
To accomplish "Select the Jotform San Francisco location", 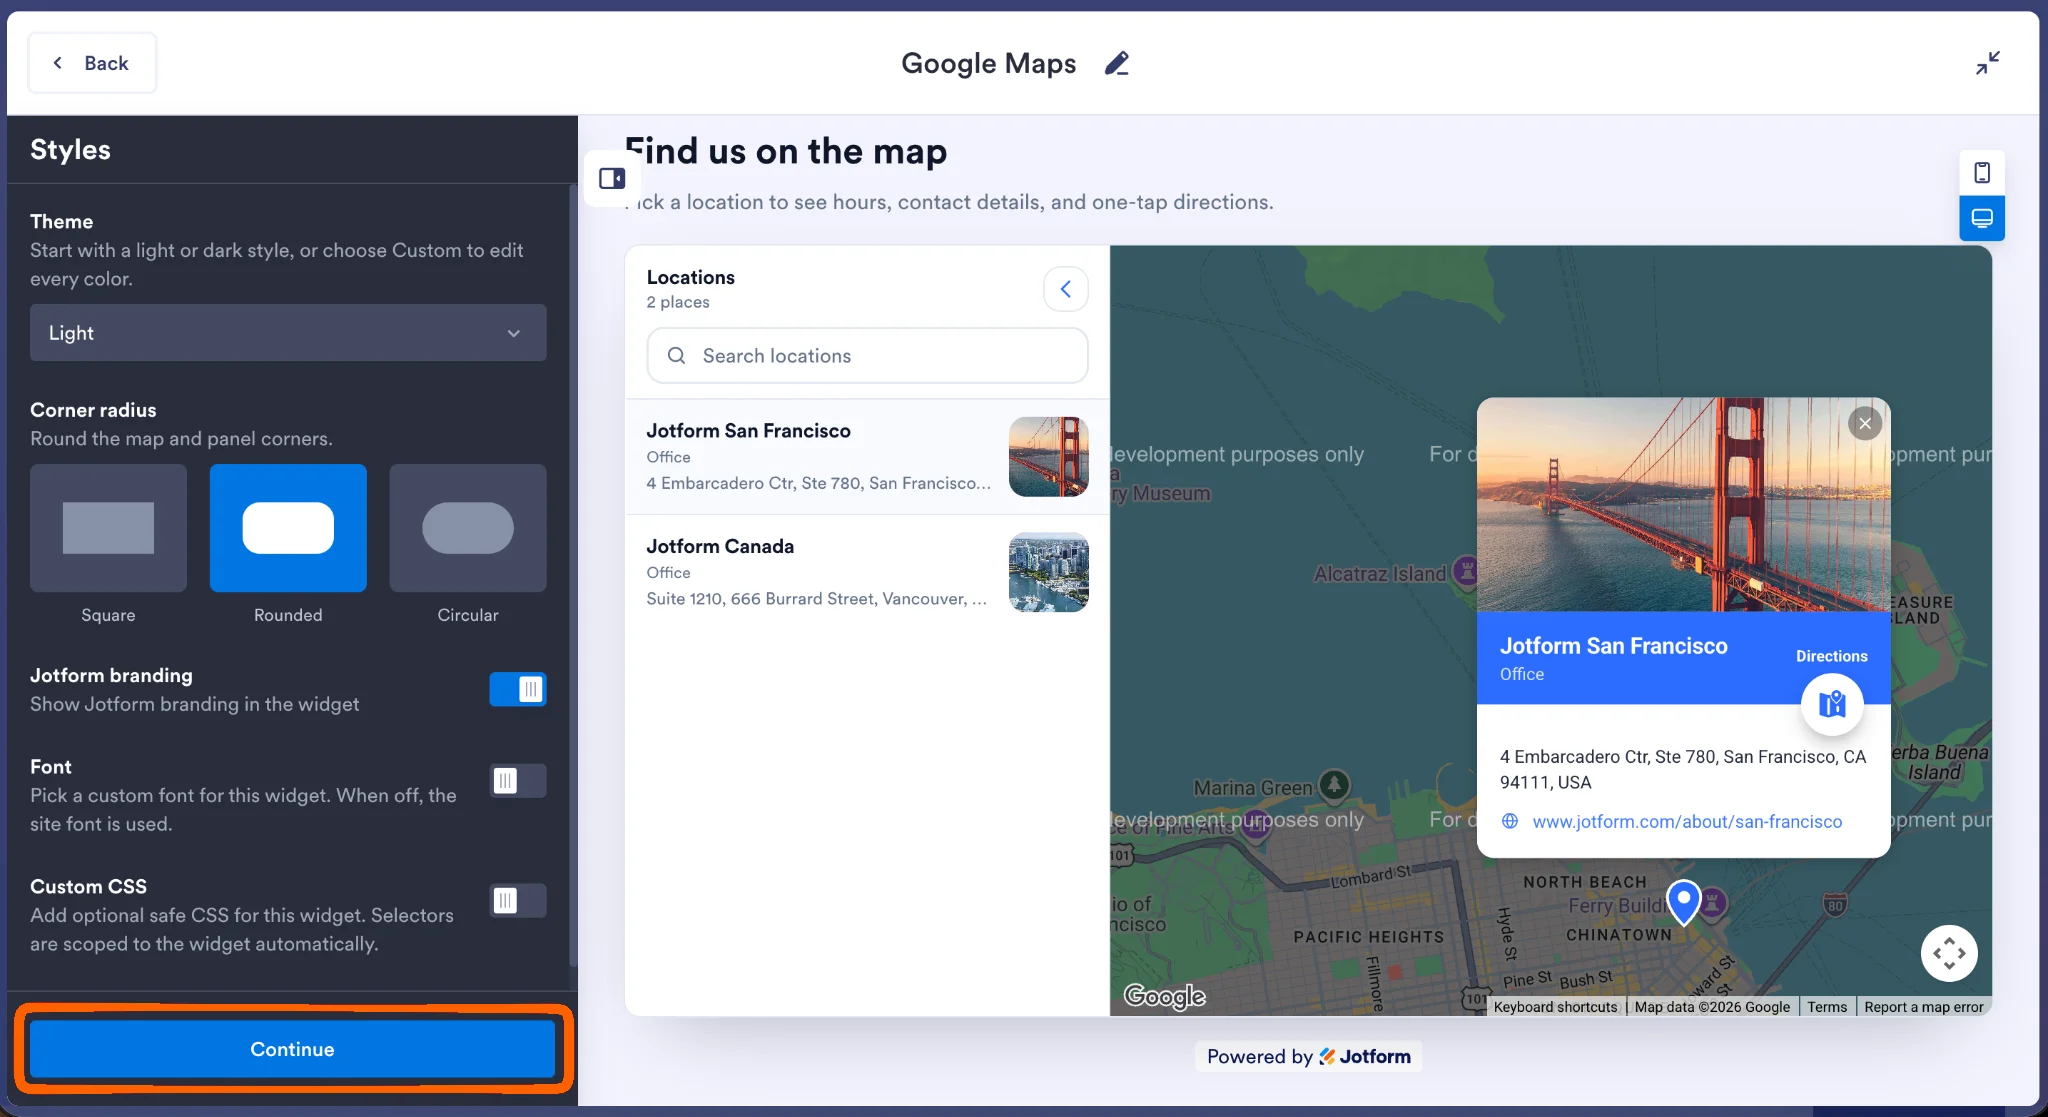I will click(x=867, y=457).
